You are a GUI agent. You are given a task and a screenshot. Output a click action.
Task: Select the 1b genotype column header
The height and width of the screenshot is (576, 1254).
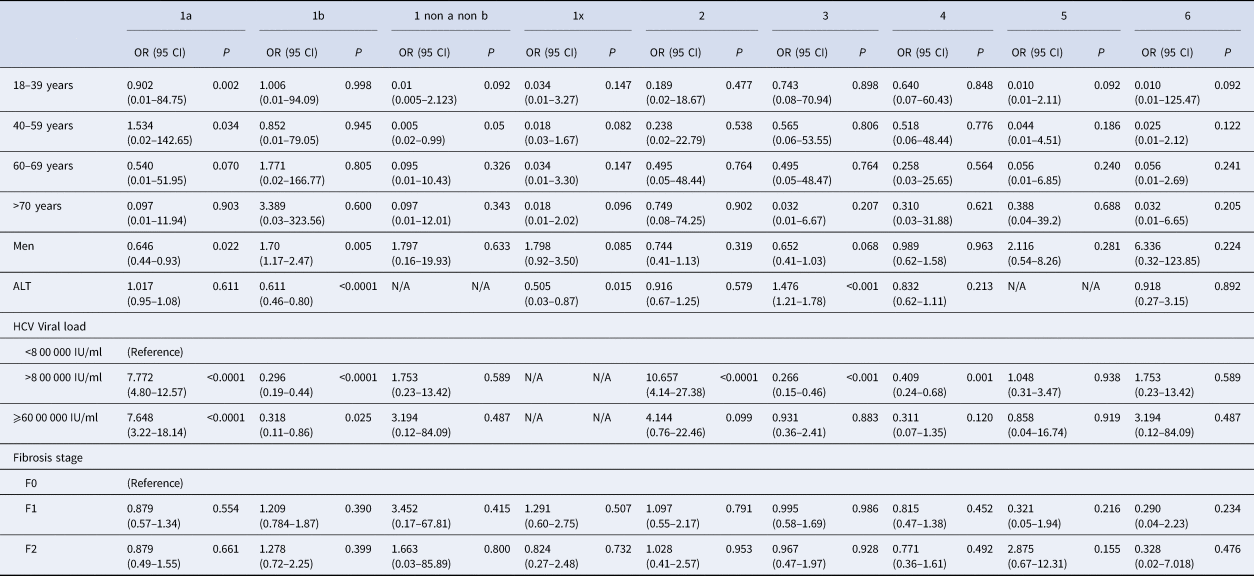(x=313, y=18)
